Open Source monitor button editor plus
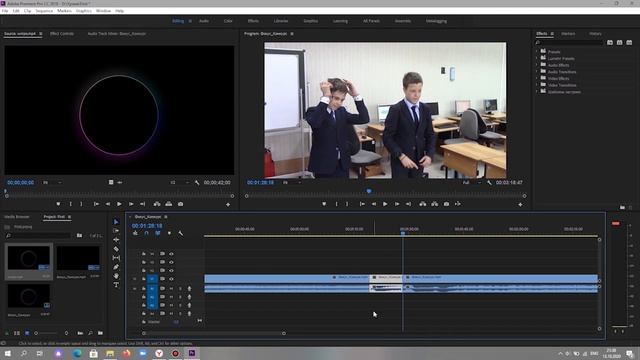 (x=228, y=204)
